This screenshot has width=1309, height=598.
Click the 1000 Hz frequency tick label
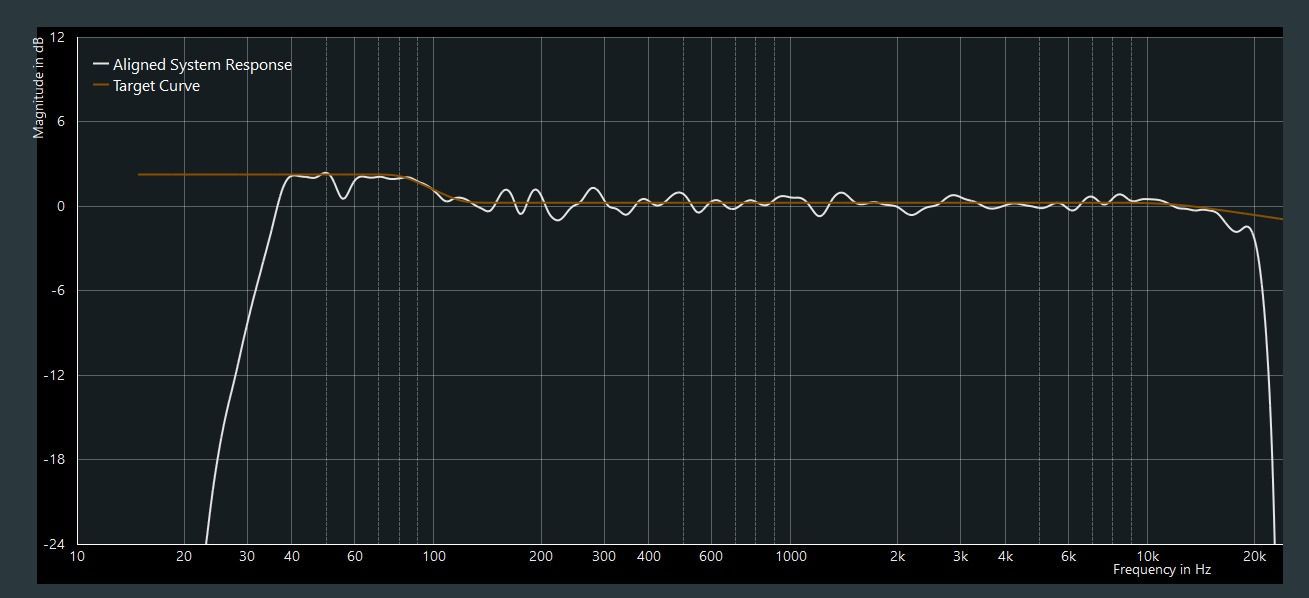[790, 556]
